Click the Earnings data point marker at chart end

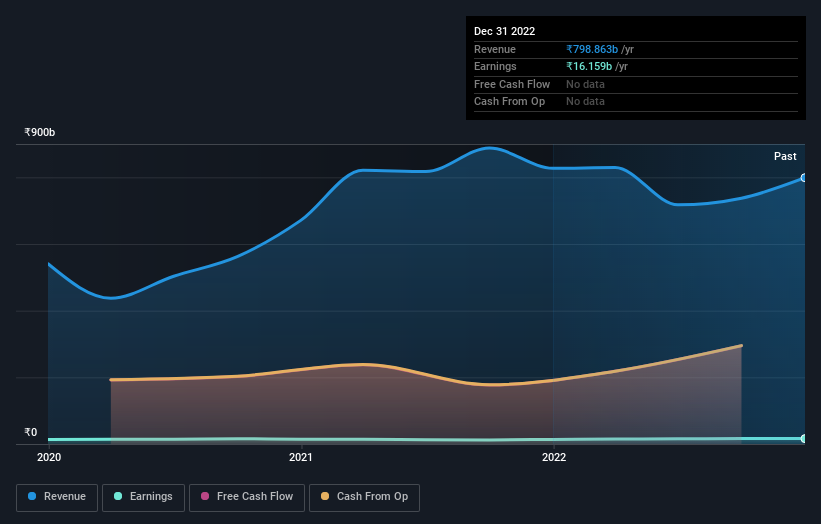click(x=804, y=438)
